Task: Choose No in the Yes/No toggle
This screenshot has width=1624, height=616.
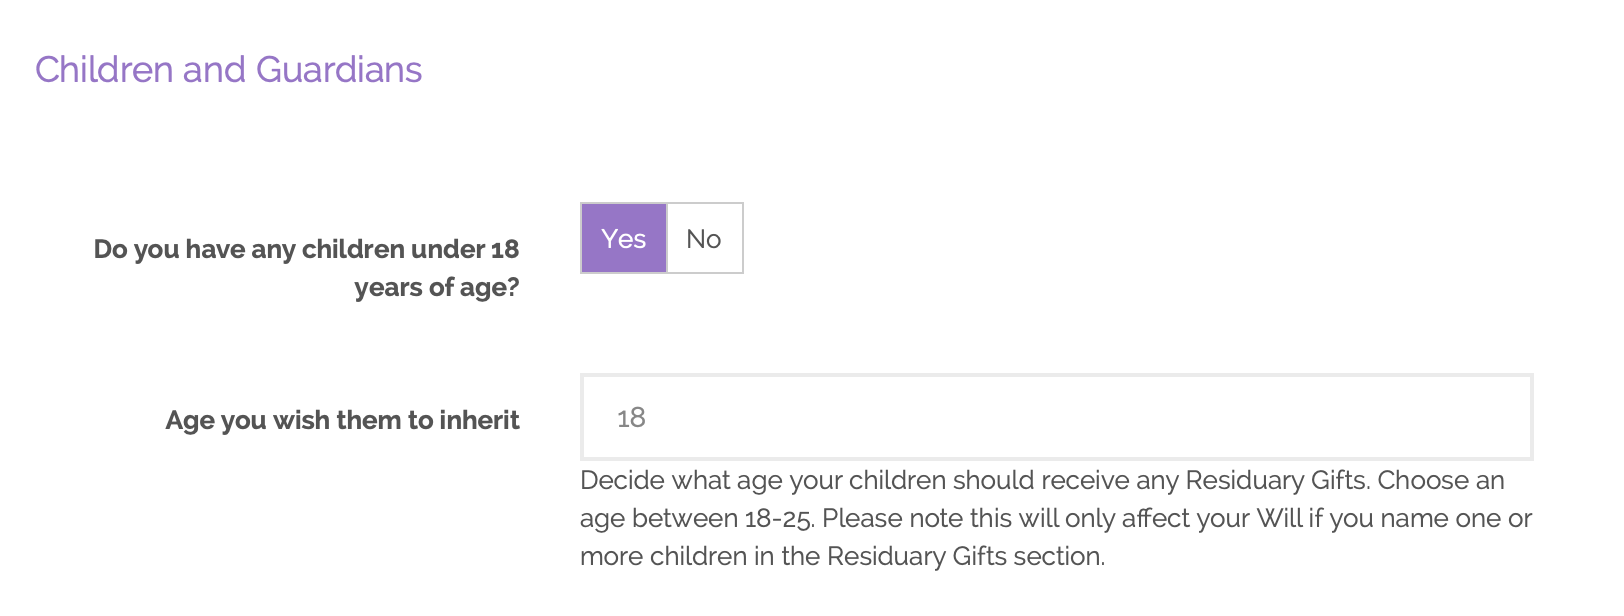Action: [704, 239]
